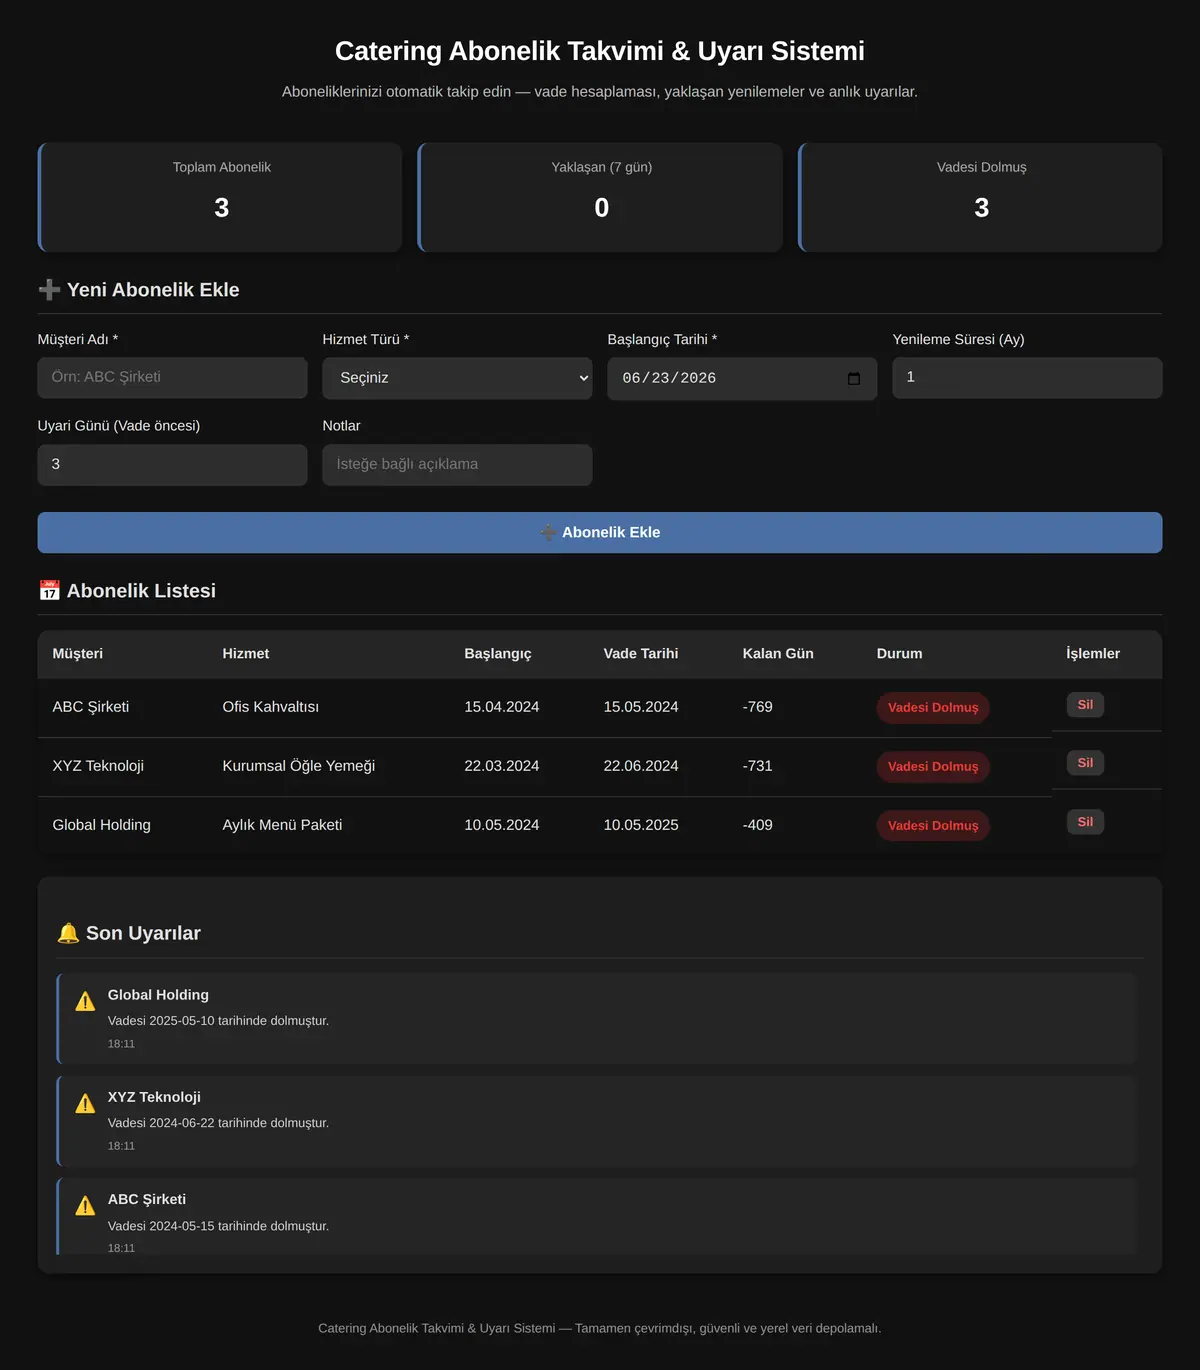
Task: Click the calendar icon beside Abonelik Listesi
Action: (x=49, y=591)
